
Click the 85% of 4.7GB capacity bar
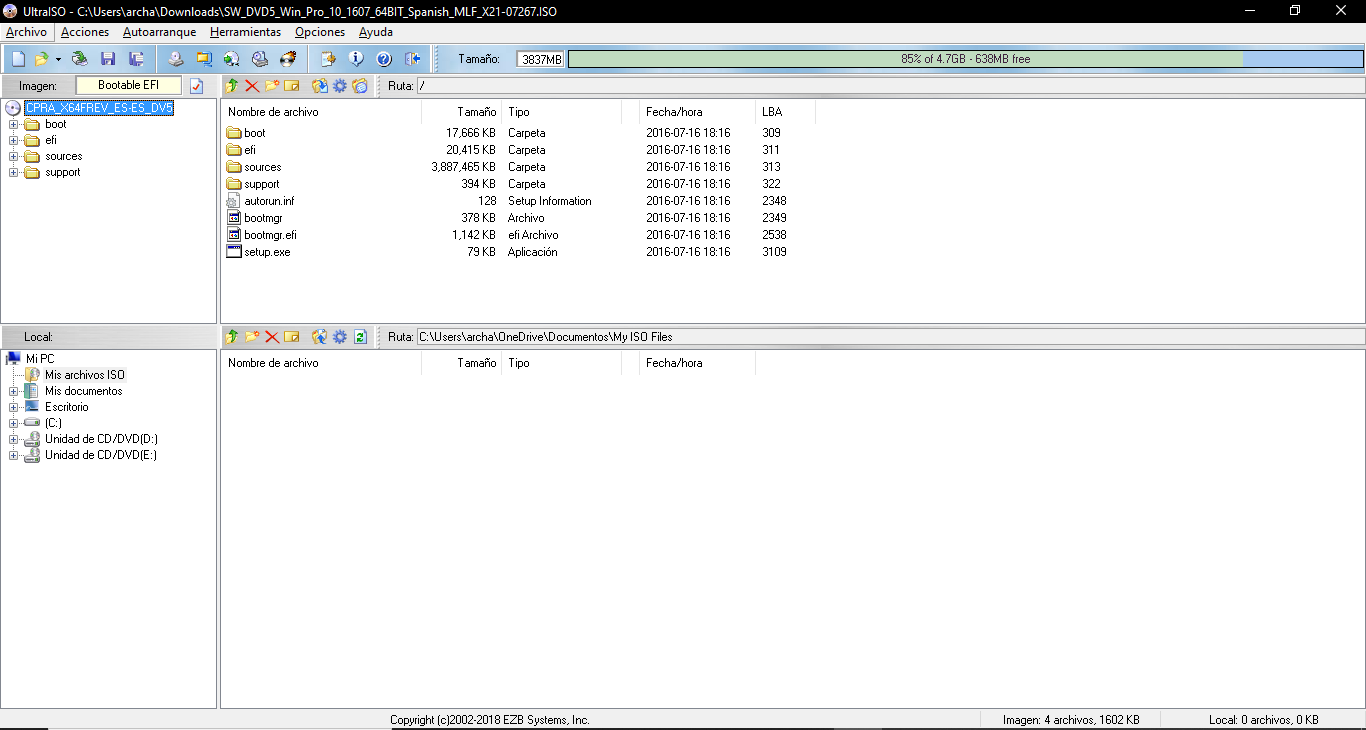(x=965, y=59)
